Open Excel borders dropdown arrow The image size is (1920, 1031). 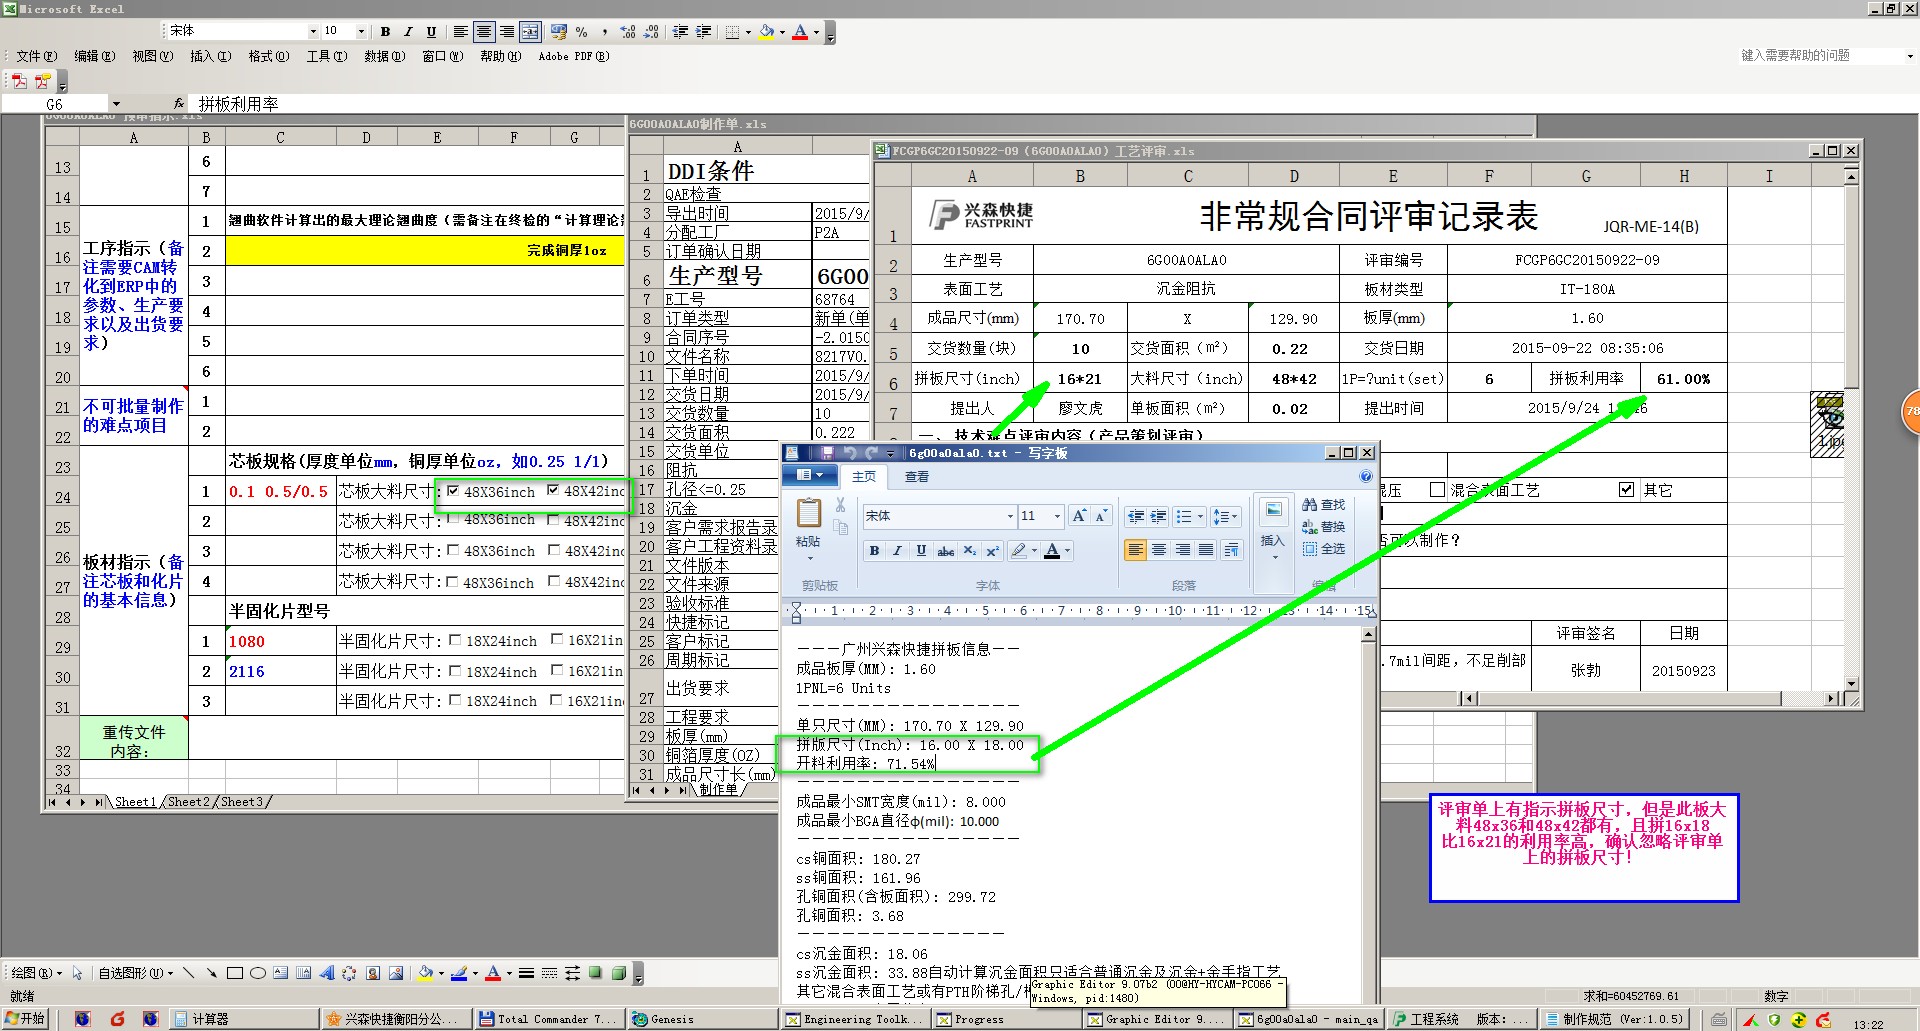(x=748, y=32)
